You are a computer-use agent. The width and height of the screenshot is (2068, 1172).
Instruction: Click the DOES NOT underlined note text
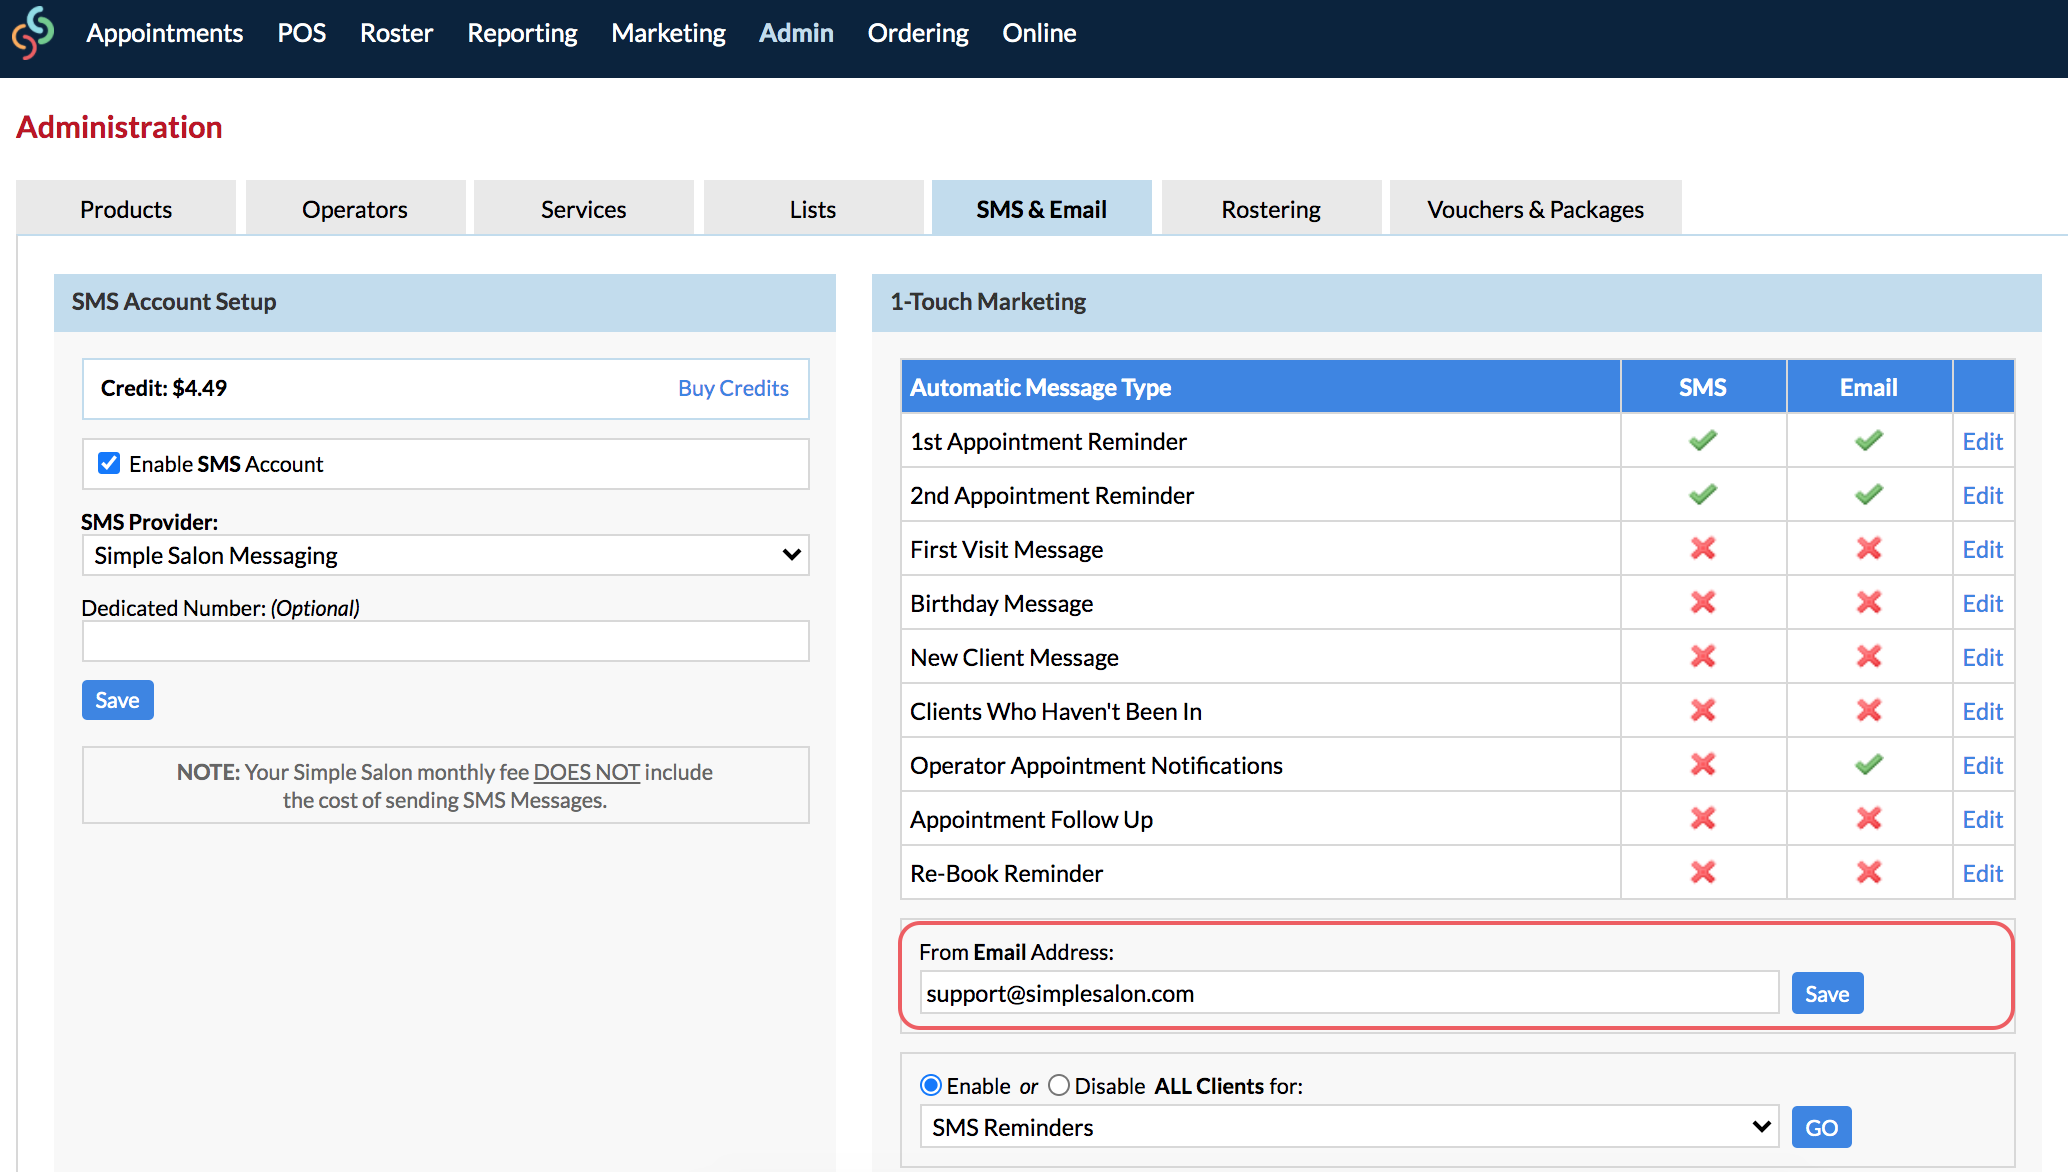click(x=586, y=772)
